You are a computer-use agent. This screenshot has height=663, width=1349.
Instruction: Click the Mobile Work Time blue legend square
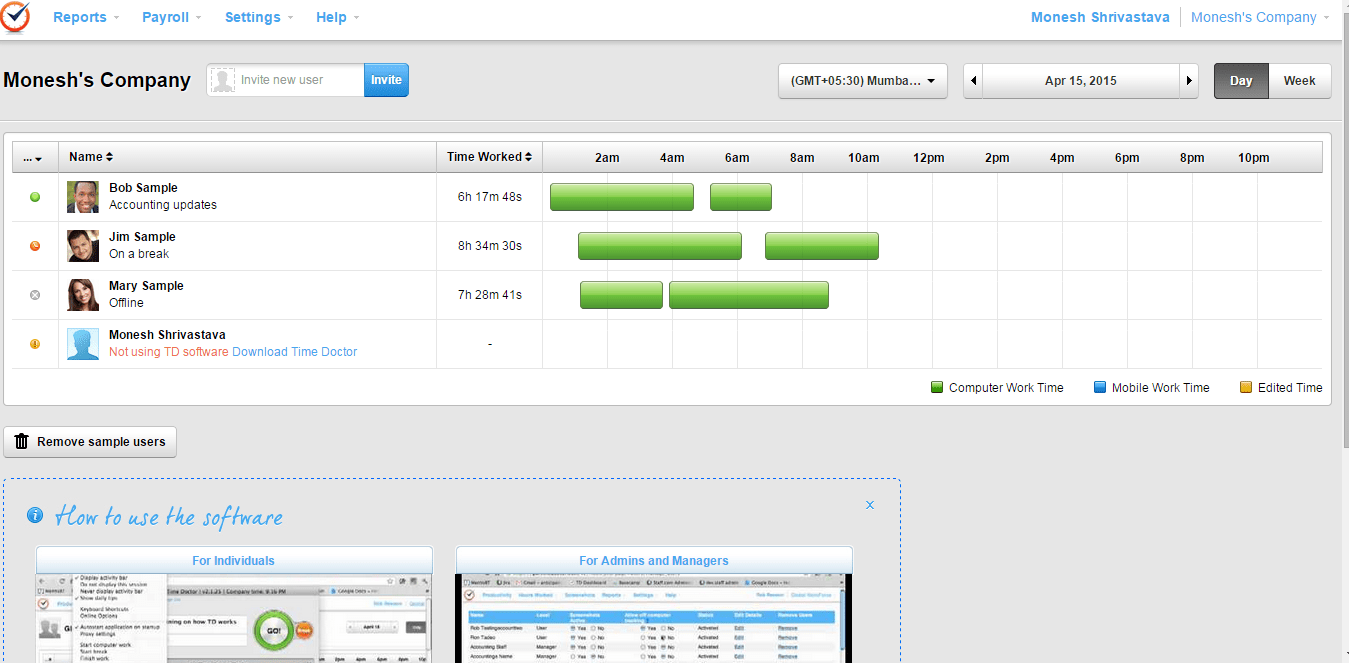1100,388
